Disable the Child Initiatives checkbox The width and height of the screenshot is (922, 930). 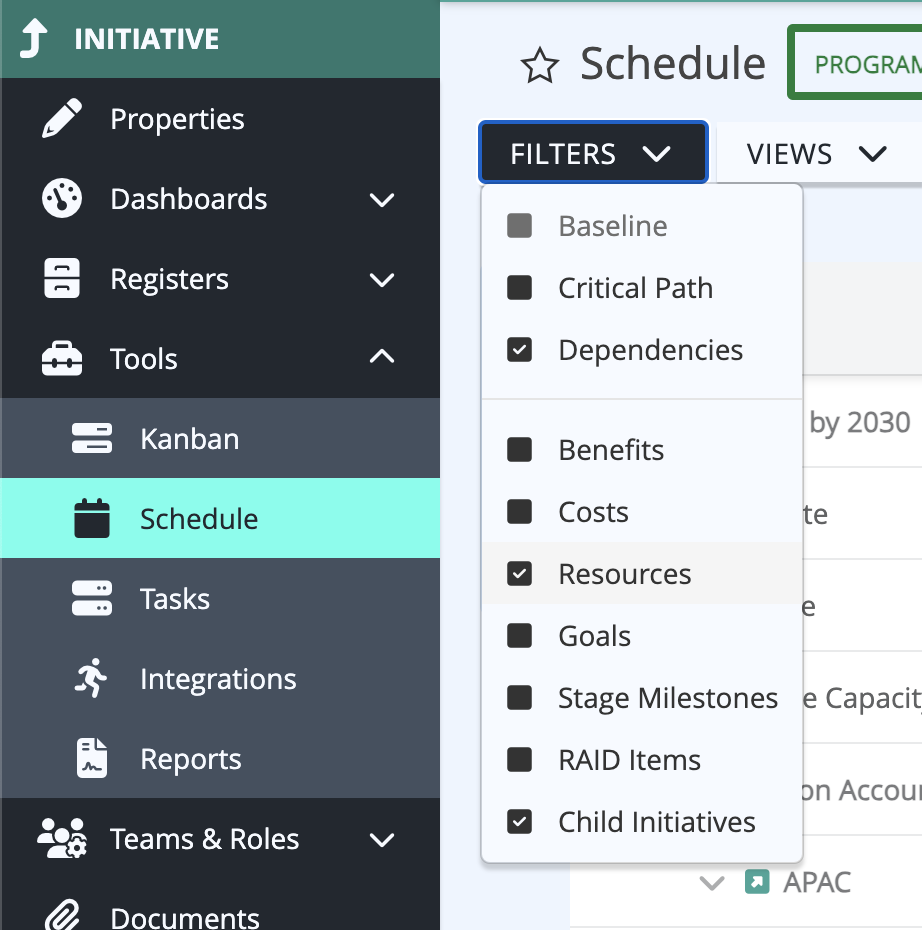point(519,821)
